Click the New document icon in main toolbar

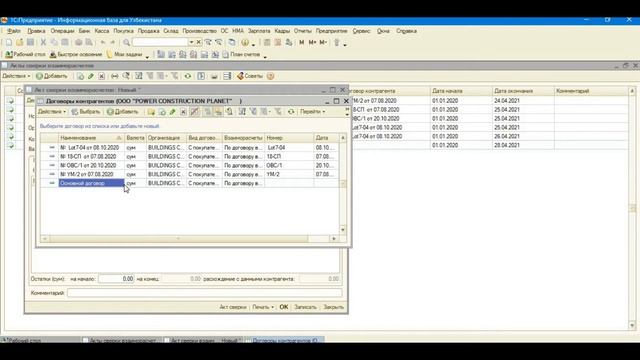pos(9,42)
